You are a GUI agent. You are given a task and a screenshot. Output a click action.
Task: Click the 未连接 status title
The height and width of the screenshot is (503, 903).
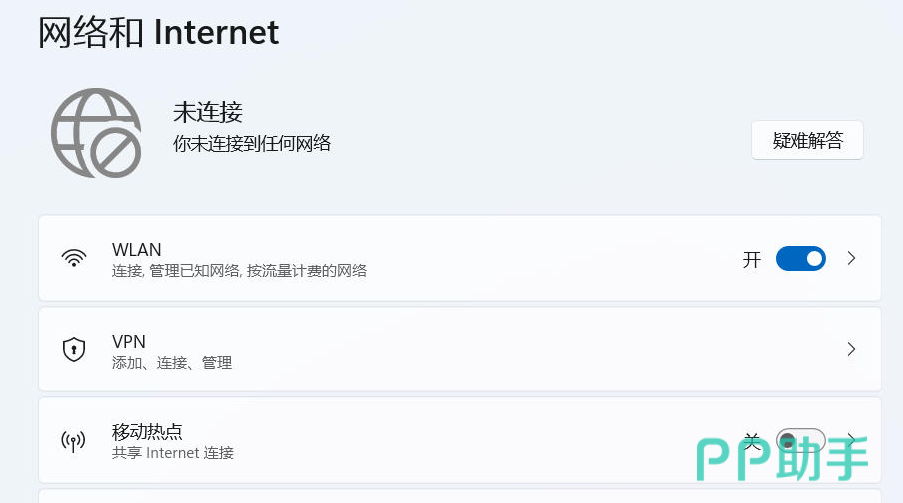[208, 112]
